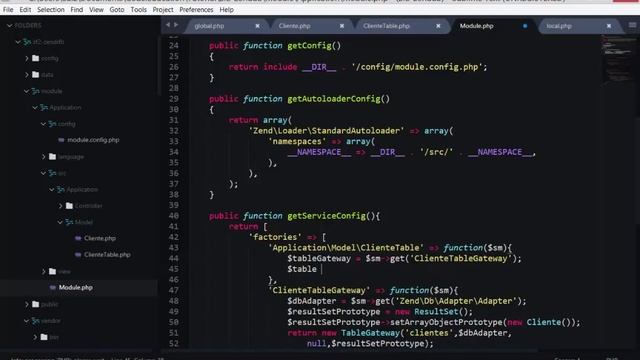Click the module.config.php file icon

tap(61, 140)
